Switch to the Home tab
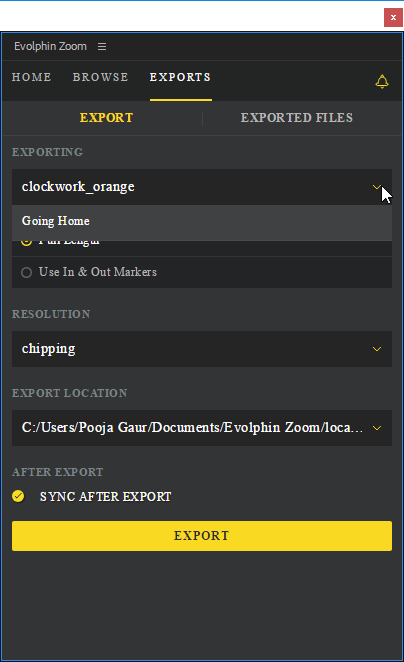Screen dimensions: 404x662 32,77
